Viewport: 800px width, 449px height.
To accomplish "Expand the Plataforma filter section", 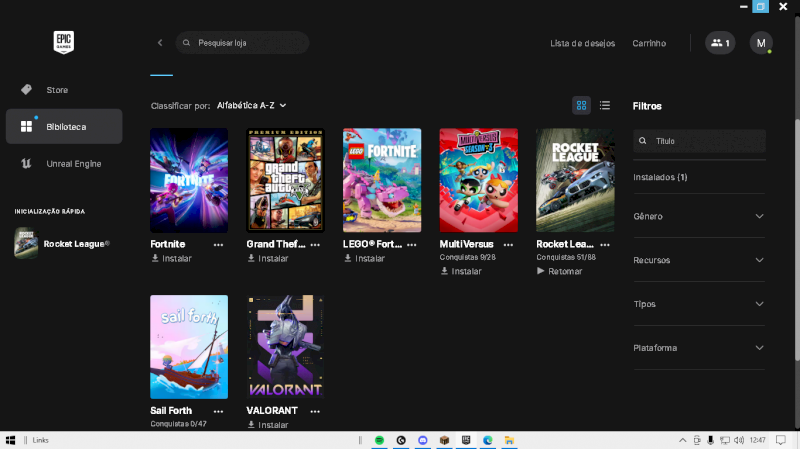I will coord(699,348).
